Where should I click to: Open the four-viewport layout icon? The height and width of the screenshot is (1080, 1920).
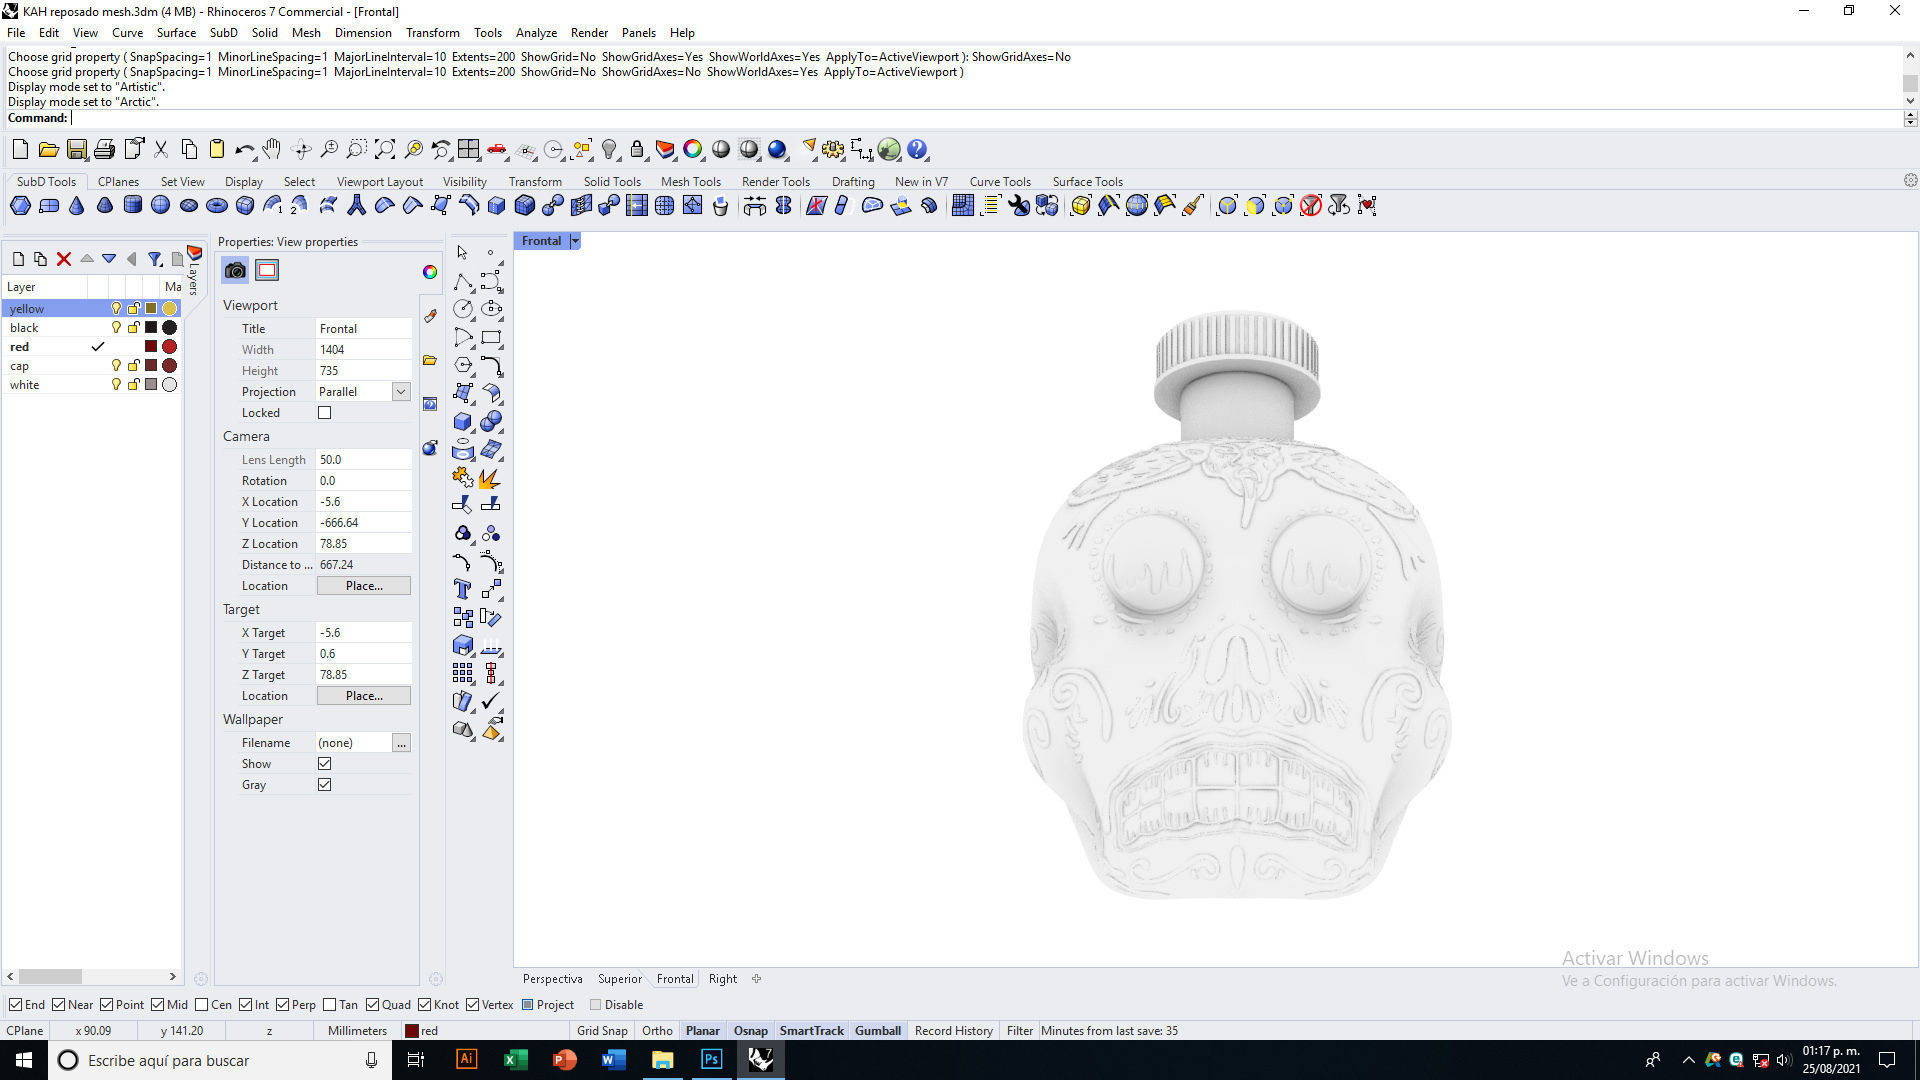(468, 150)
